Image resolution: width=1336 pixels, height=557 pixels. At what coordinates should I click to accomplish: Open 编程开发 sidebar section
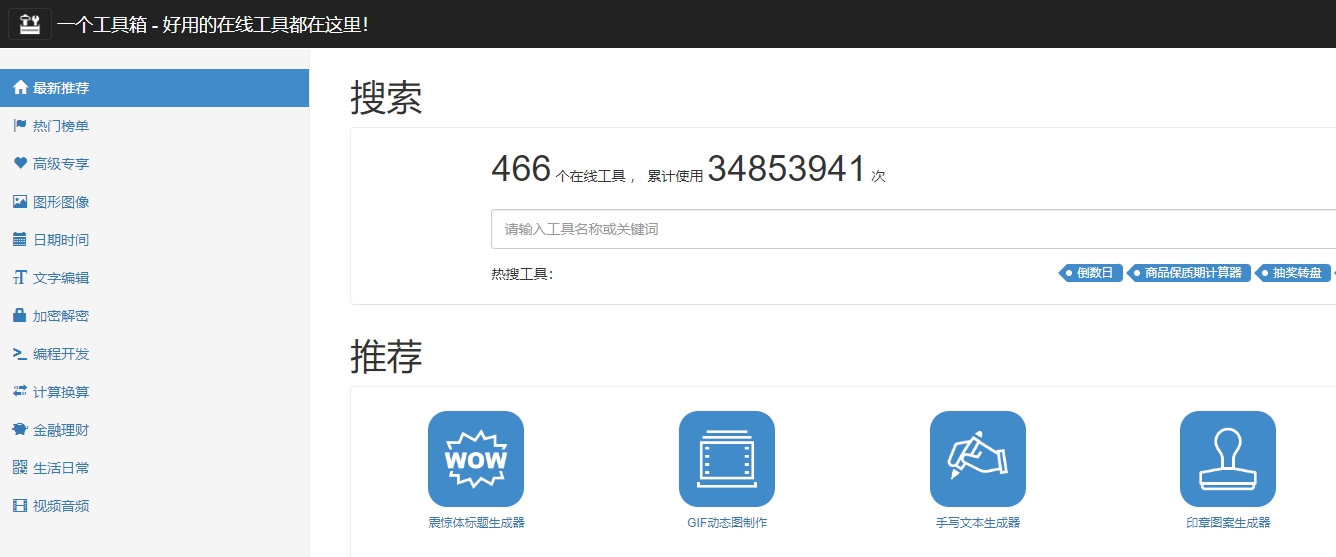tap(61, 354)
